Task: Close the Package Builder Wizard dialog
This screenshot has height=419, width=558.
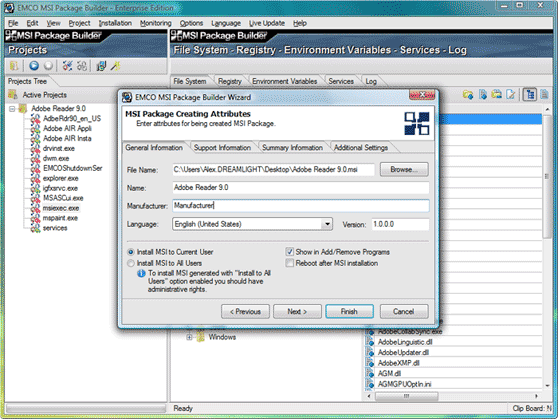Action: [422, 95]
